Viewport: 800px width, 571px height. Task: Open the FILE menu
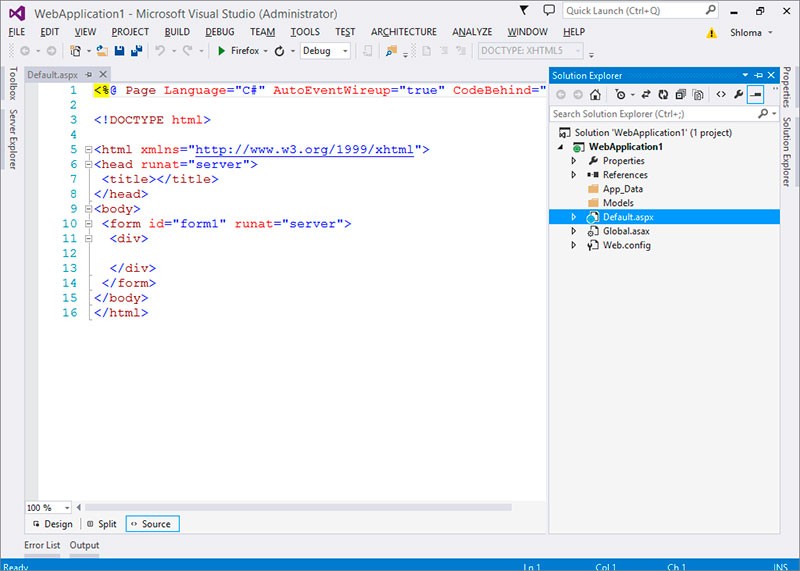(x=17, y=32)
